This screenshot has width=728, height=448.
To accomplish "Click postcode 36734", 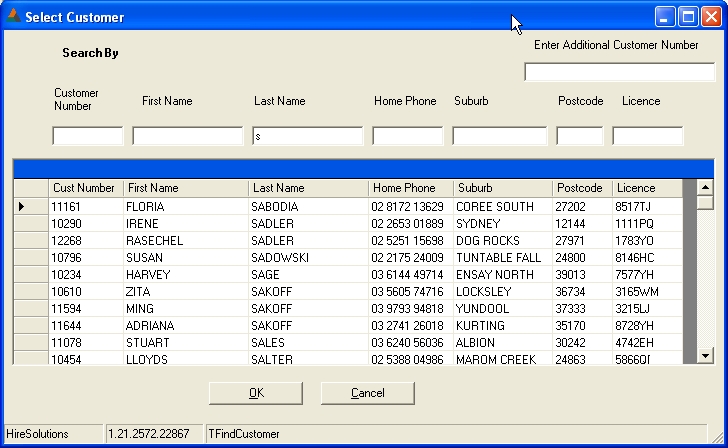I will (x=570, y=292).
